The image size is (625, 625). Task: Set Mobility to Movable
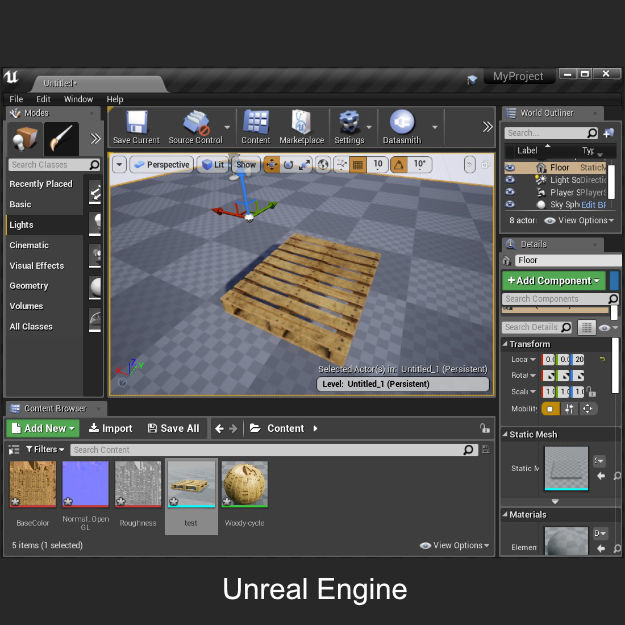(x=587, y=409)
